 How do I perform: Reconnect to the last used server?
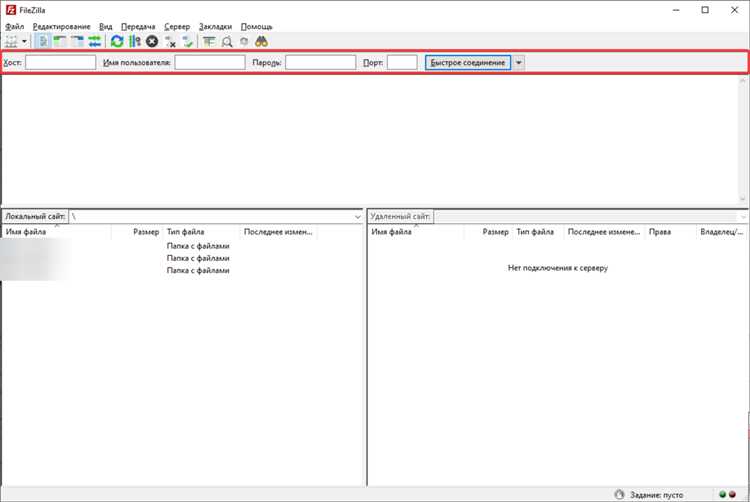click(x=188, y=42)
